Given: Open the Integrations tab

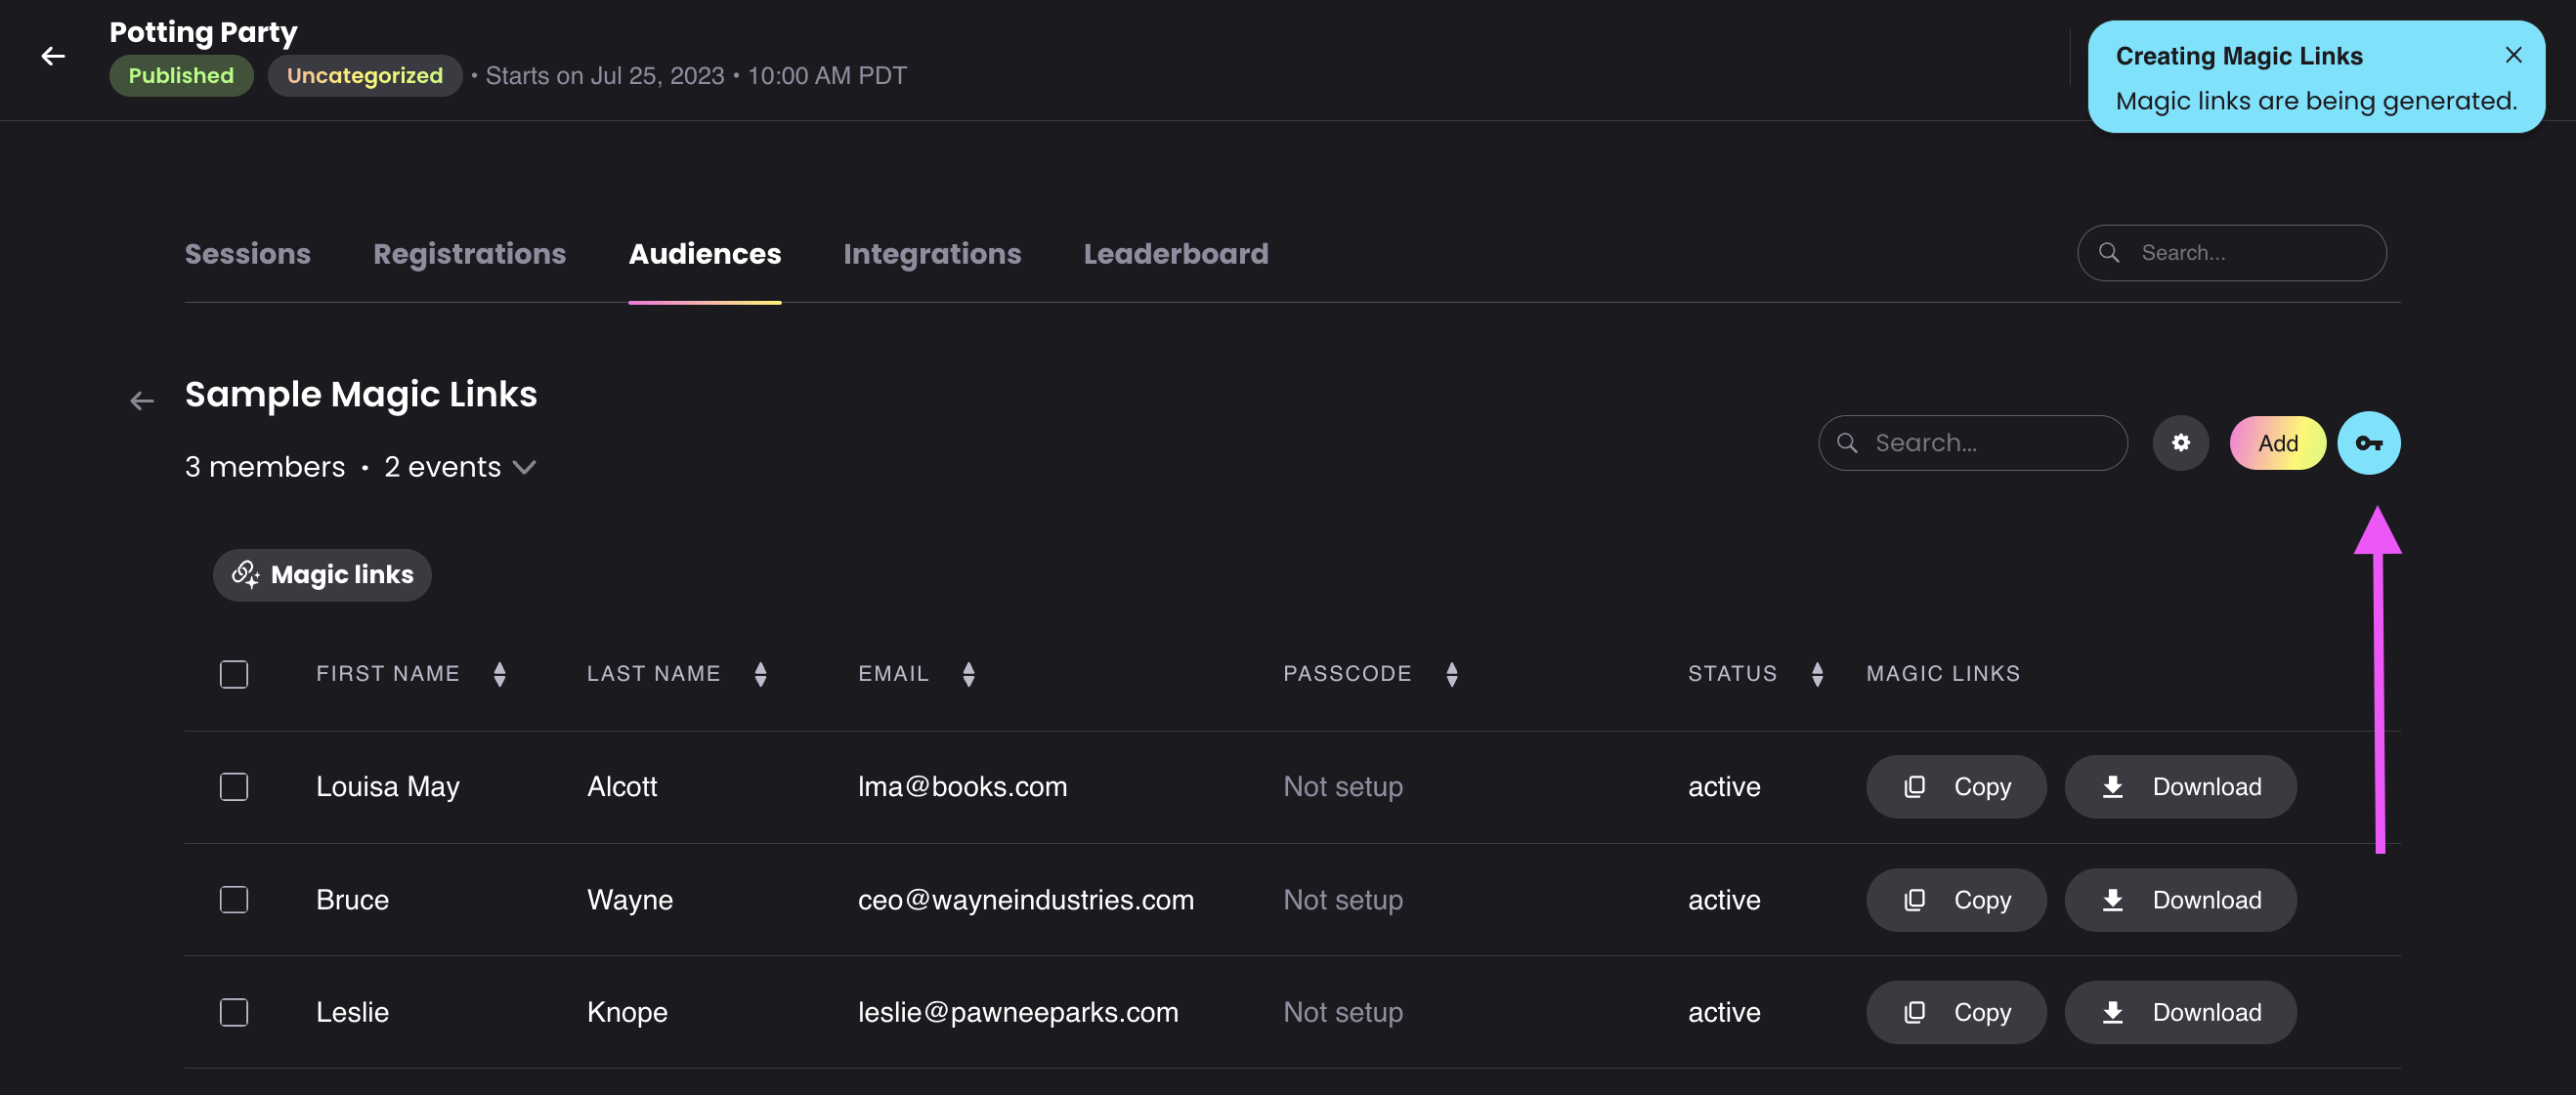Looking at the screenshot, I should pyautogui.click(x=932, y=254).
